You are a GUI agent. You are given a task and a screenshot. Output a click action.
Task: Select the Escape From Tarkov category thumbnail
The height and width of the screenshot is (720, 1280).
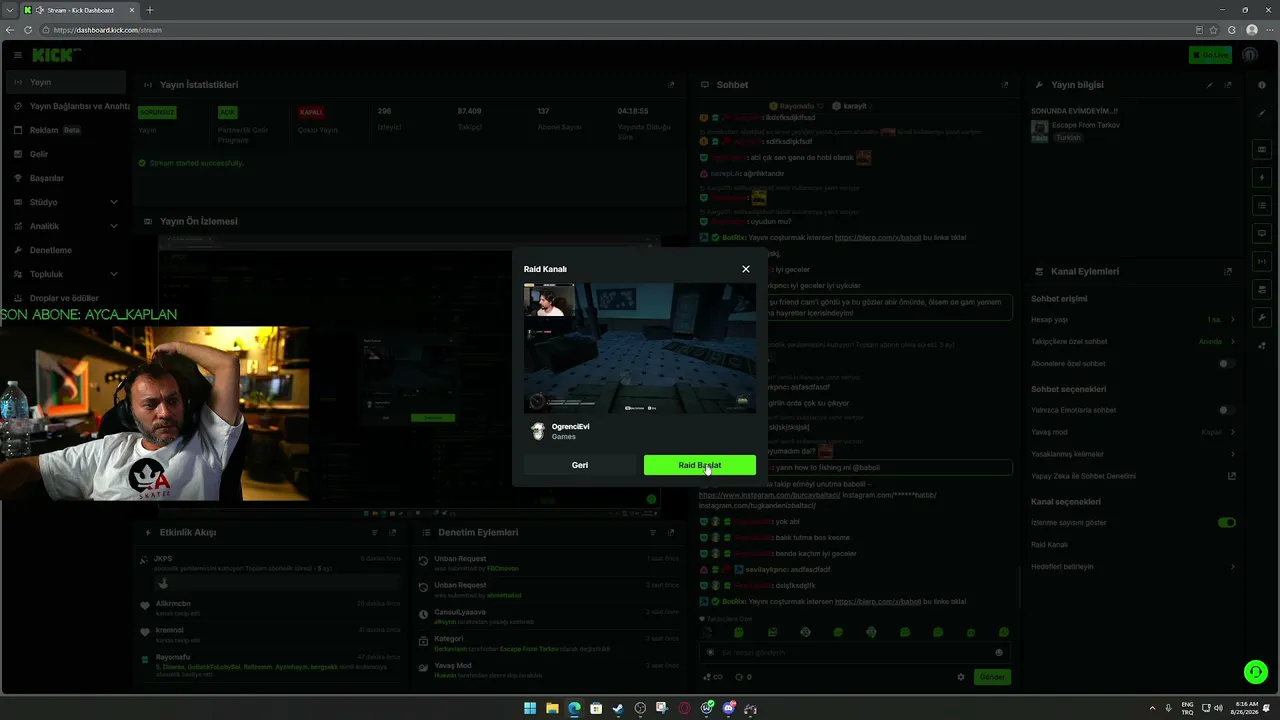(1039, 130)
